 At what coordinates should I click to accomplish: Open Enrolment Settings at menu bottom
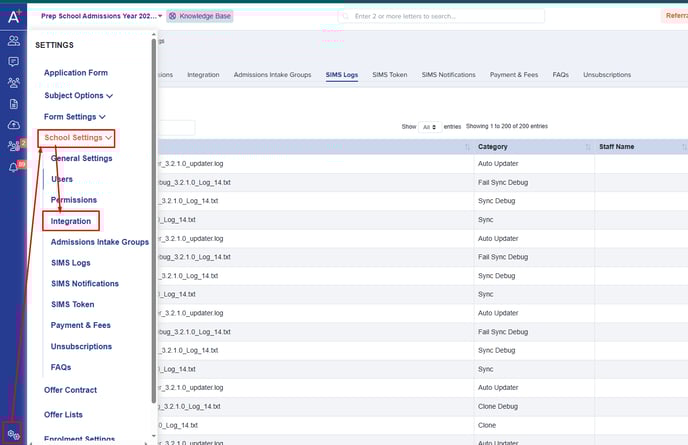pyautogui.click(x=79, y=439)
